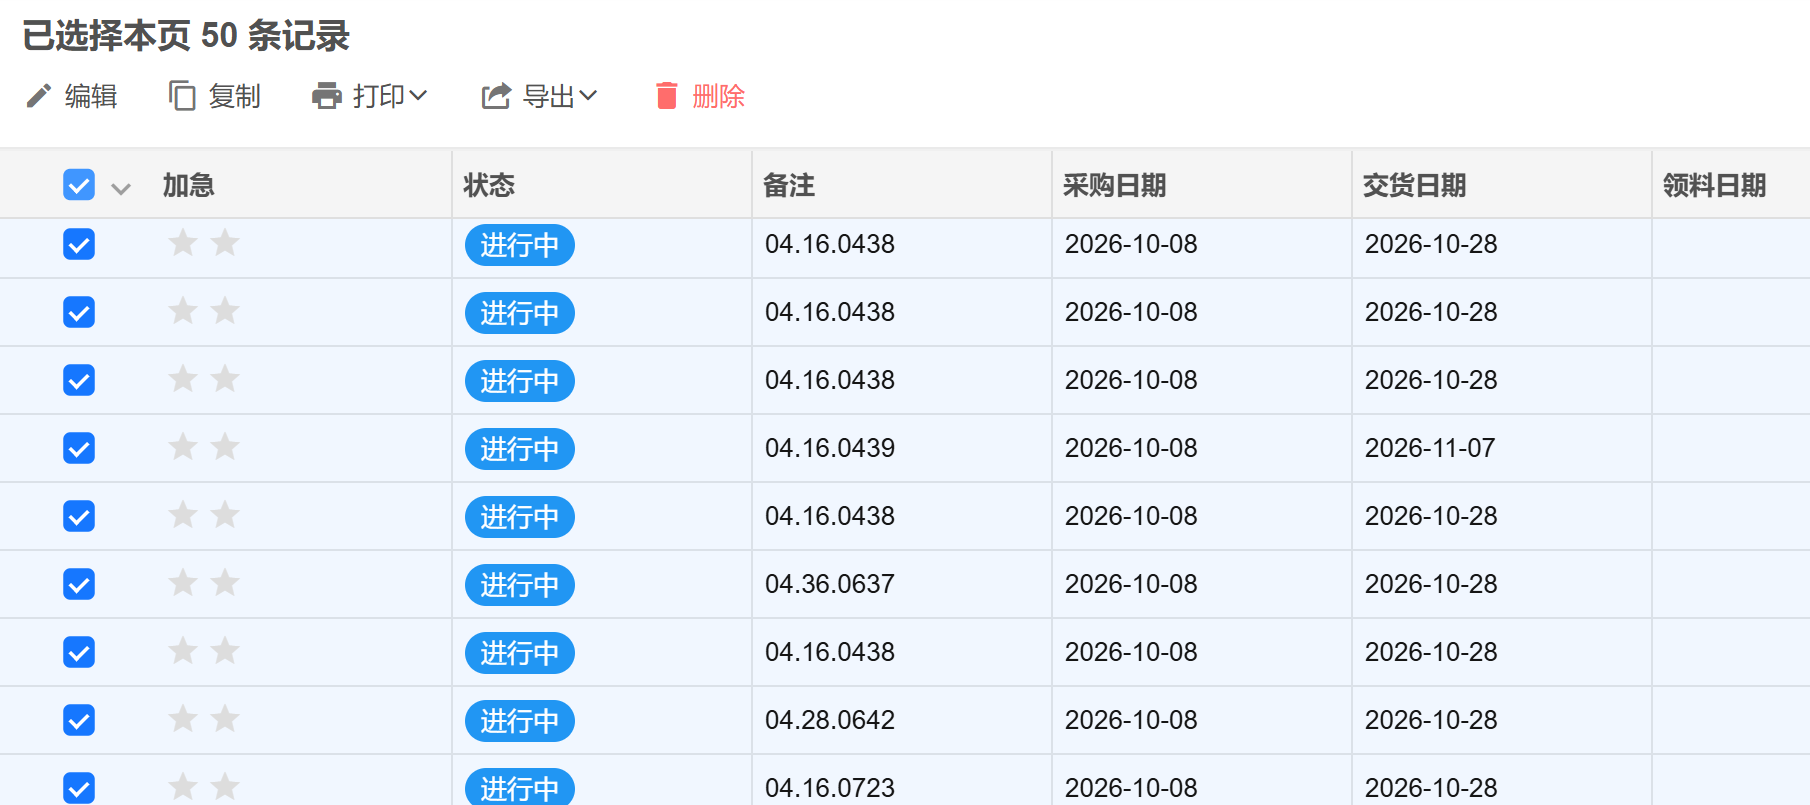Select the 2026-11-07 delivery date cell
The width and height of the screenshot is (1810, 805).
pos(1502,448)
